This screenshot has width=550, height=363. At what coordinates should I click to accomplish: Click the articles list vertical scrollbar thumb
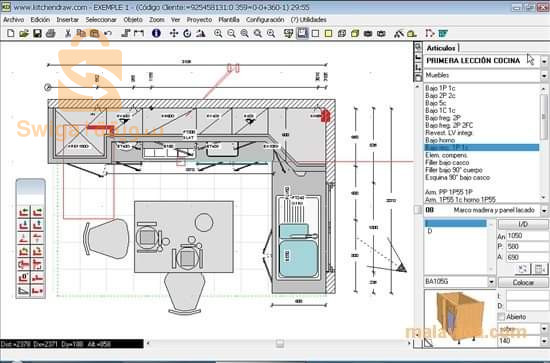point(544,116)
